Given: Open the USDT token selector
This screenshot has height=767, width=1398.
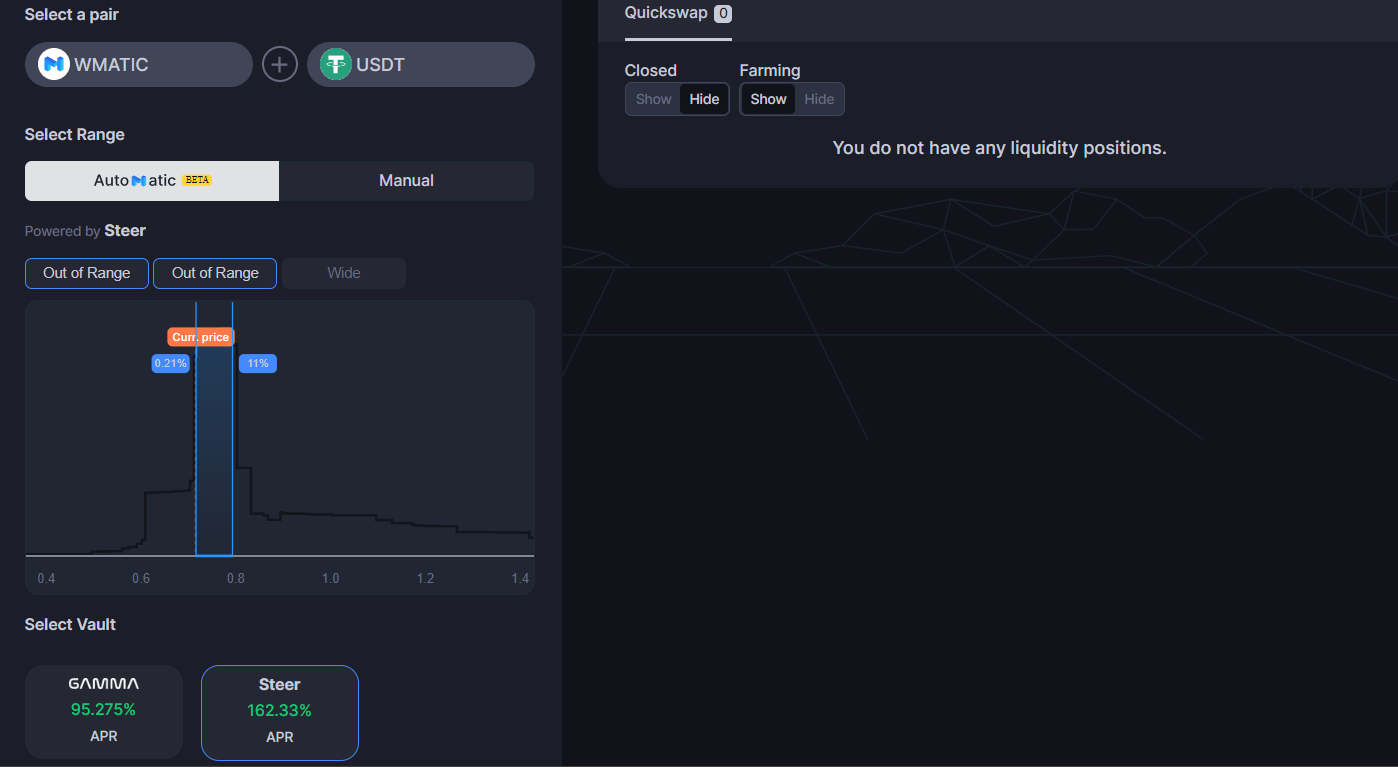Looking at the screenshot, I should (420, 63).
